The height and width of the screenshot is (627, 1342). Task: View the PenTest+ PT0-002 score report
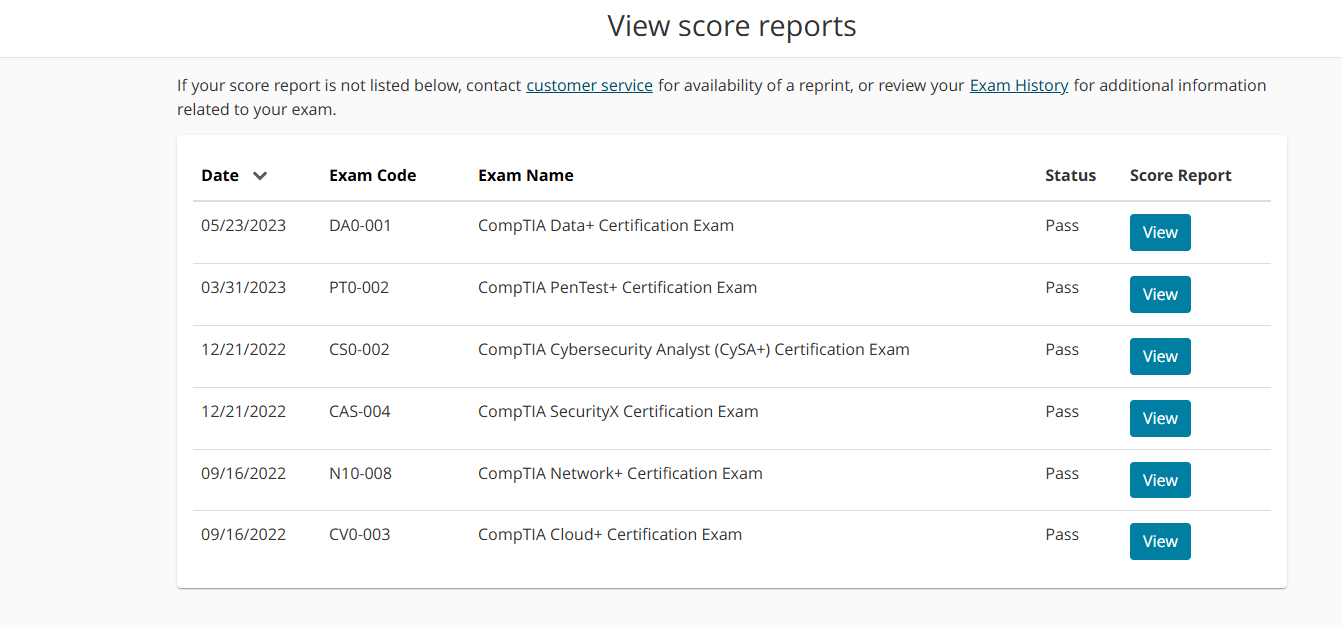click(1160, 294)
